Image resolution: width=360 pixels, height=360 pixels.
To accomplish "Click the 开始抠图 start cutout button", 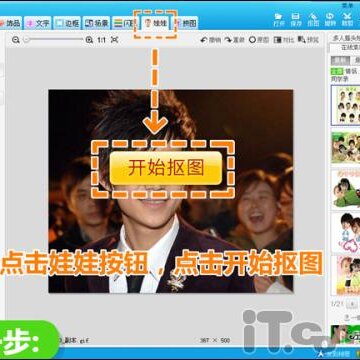I will [166, 168].
